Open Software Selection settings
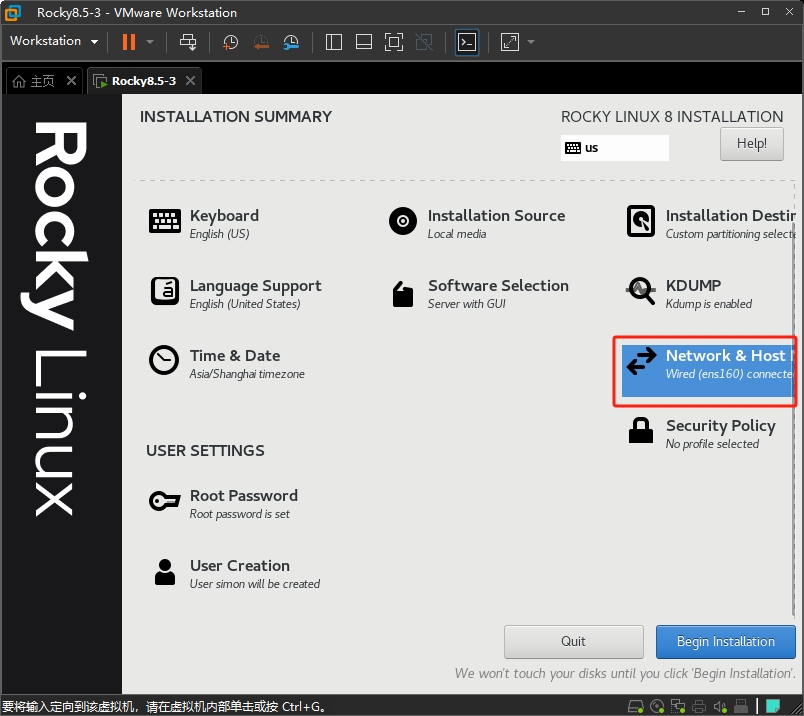Image resolution: width=804 pixels, height=716 pixels. pyautogui.click(x=479, y=294)
